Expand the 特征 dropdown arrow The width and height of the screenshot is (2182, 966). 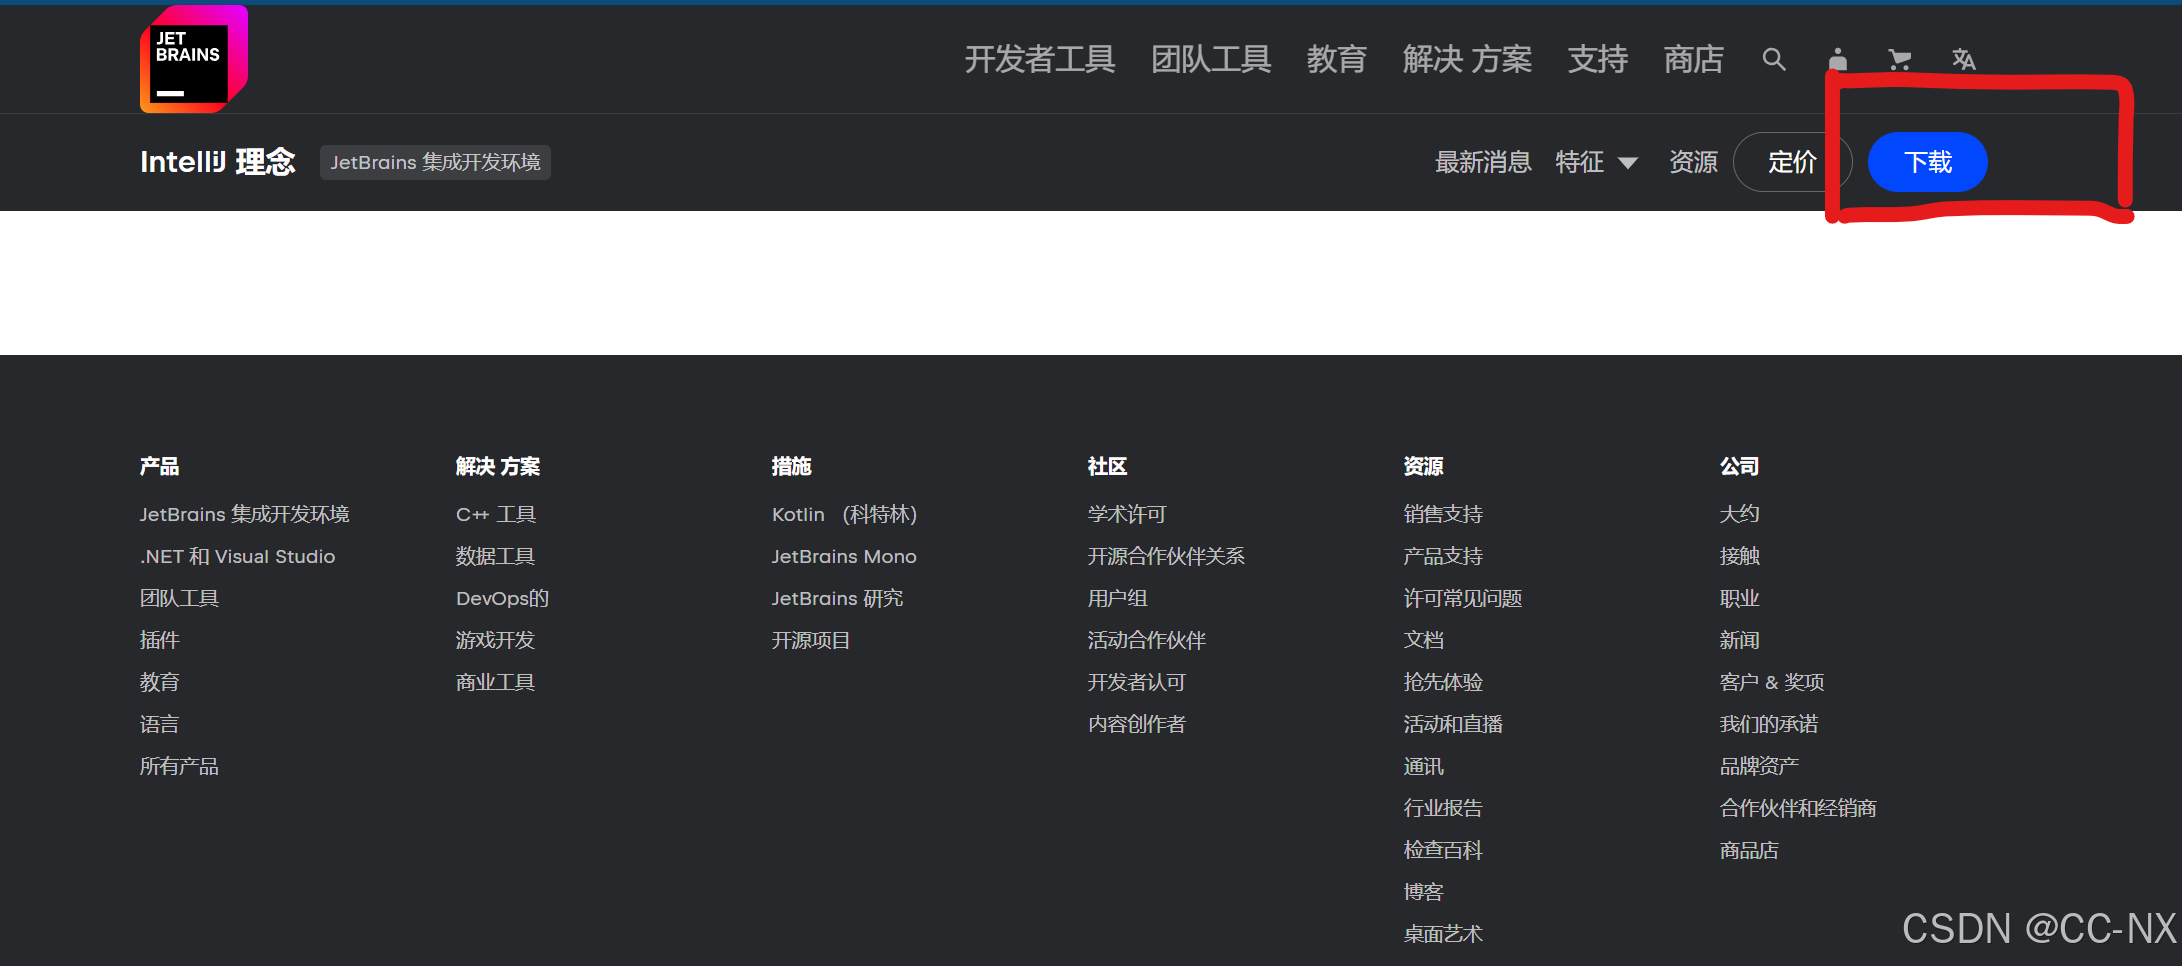point(1628,163)
